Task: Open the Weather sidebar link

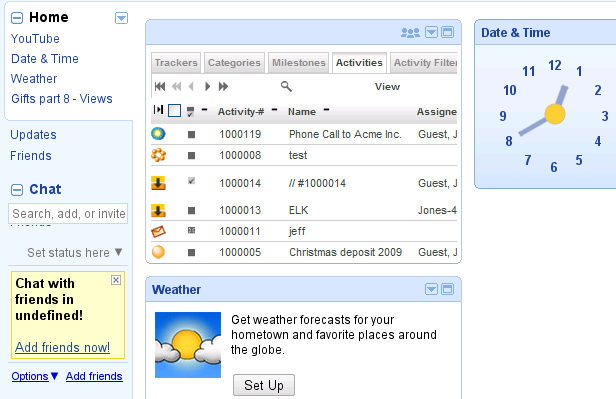Action: click(x=34, y=79)
